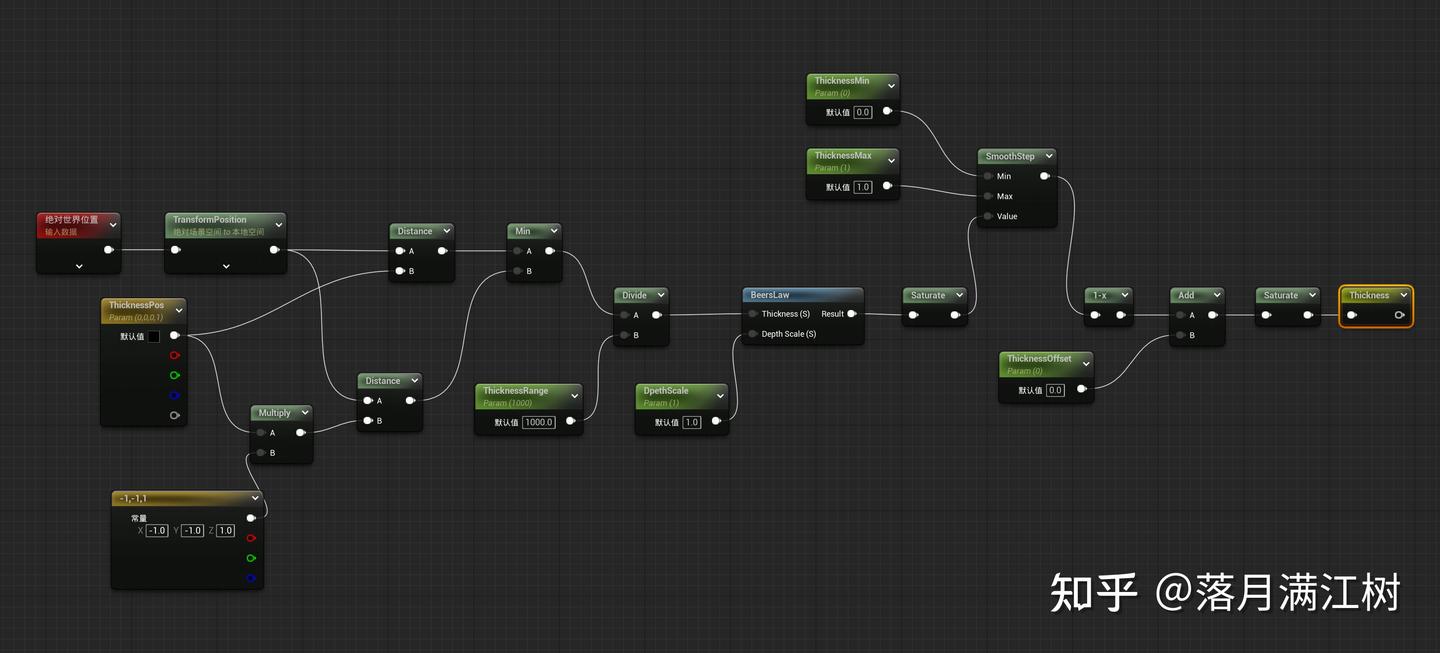
Task: Select the BeersLaw node title
Action: click(770, 295)
